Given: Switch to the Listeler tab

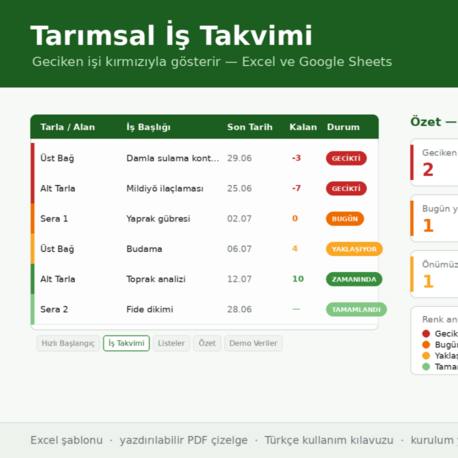Looking at the screenshot, I should (x=171, y=343).
